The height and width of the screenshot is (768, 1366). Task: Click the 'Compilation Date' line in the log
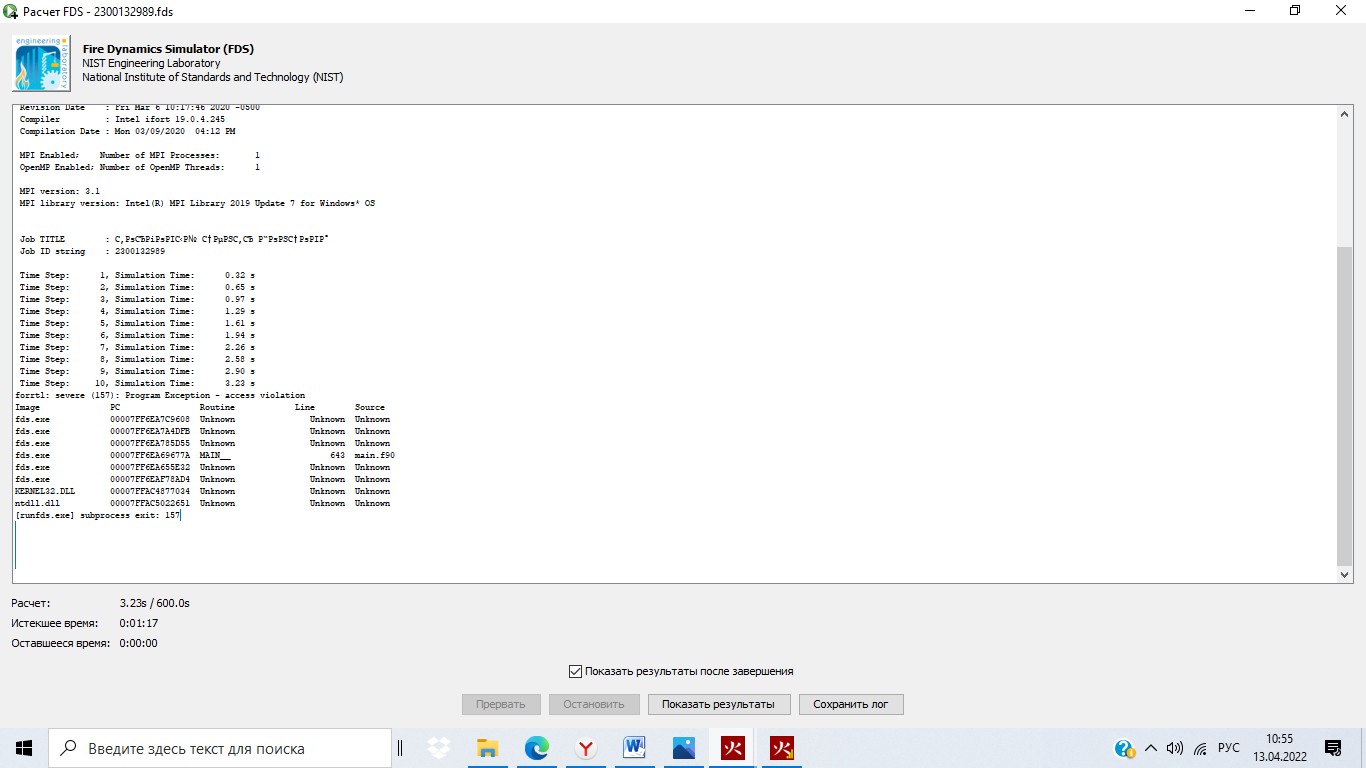pos(128,131)
